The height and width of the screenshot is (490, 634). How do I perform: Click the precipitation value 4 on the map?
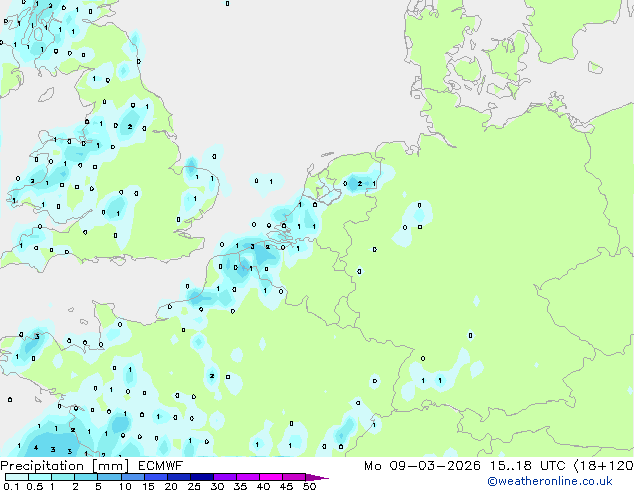[x=36, y=448]
